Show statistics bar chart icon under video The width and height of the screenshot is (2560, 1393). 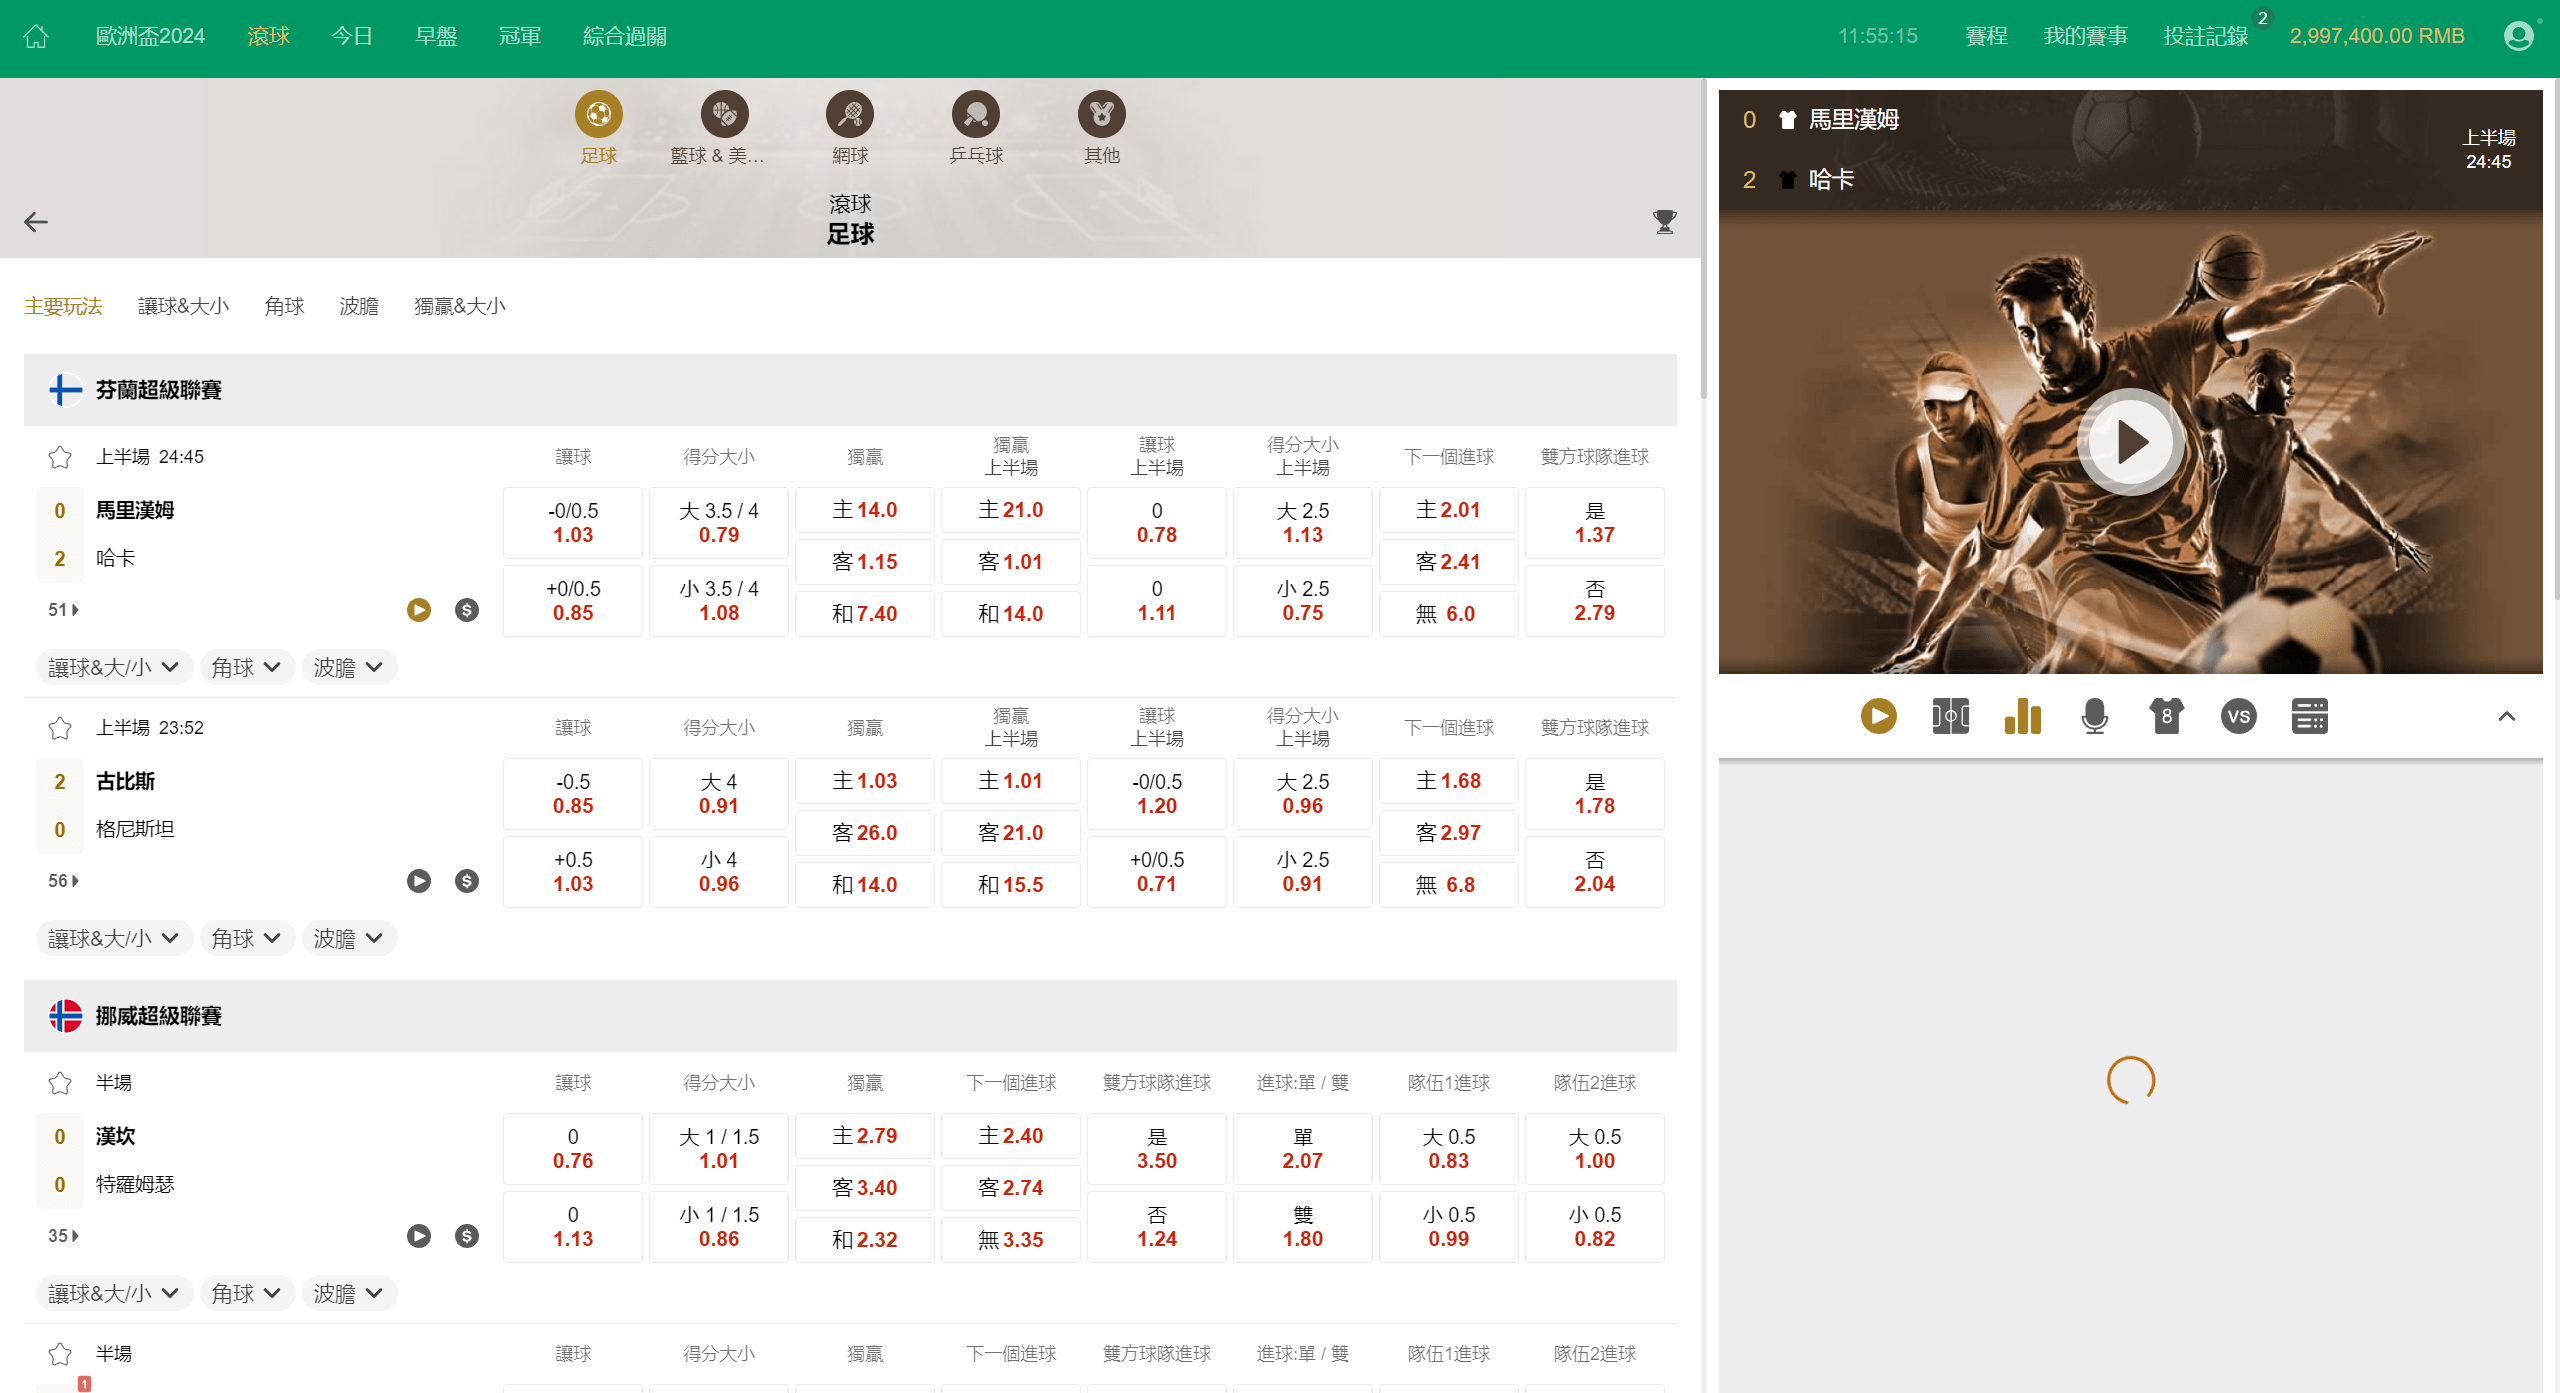[2022, 716]
